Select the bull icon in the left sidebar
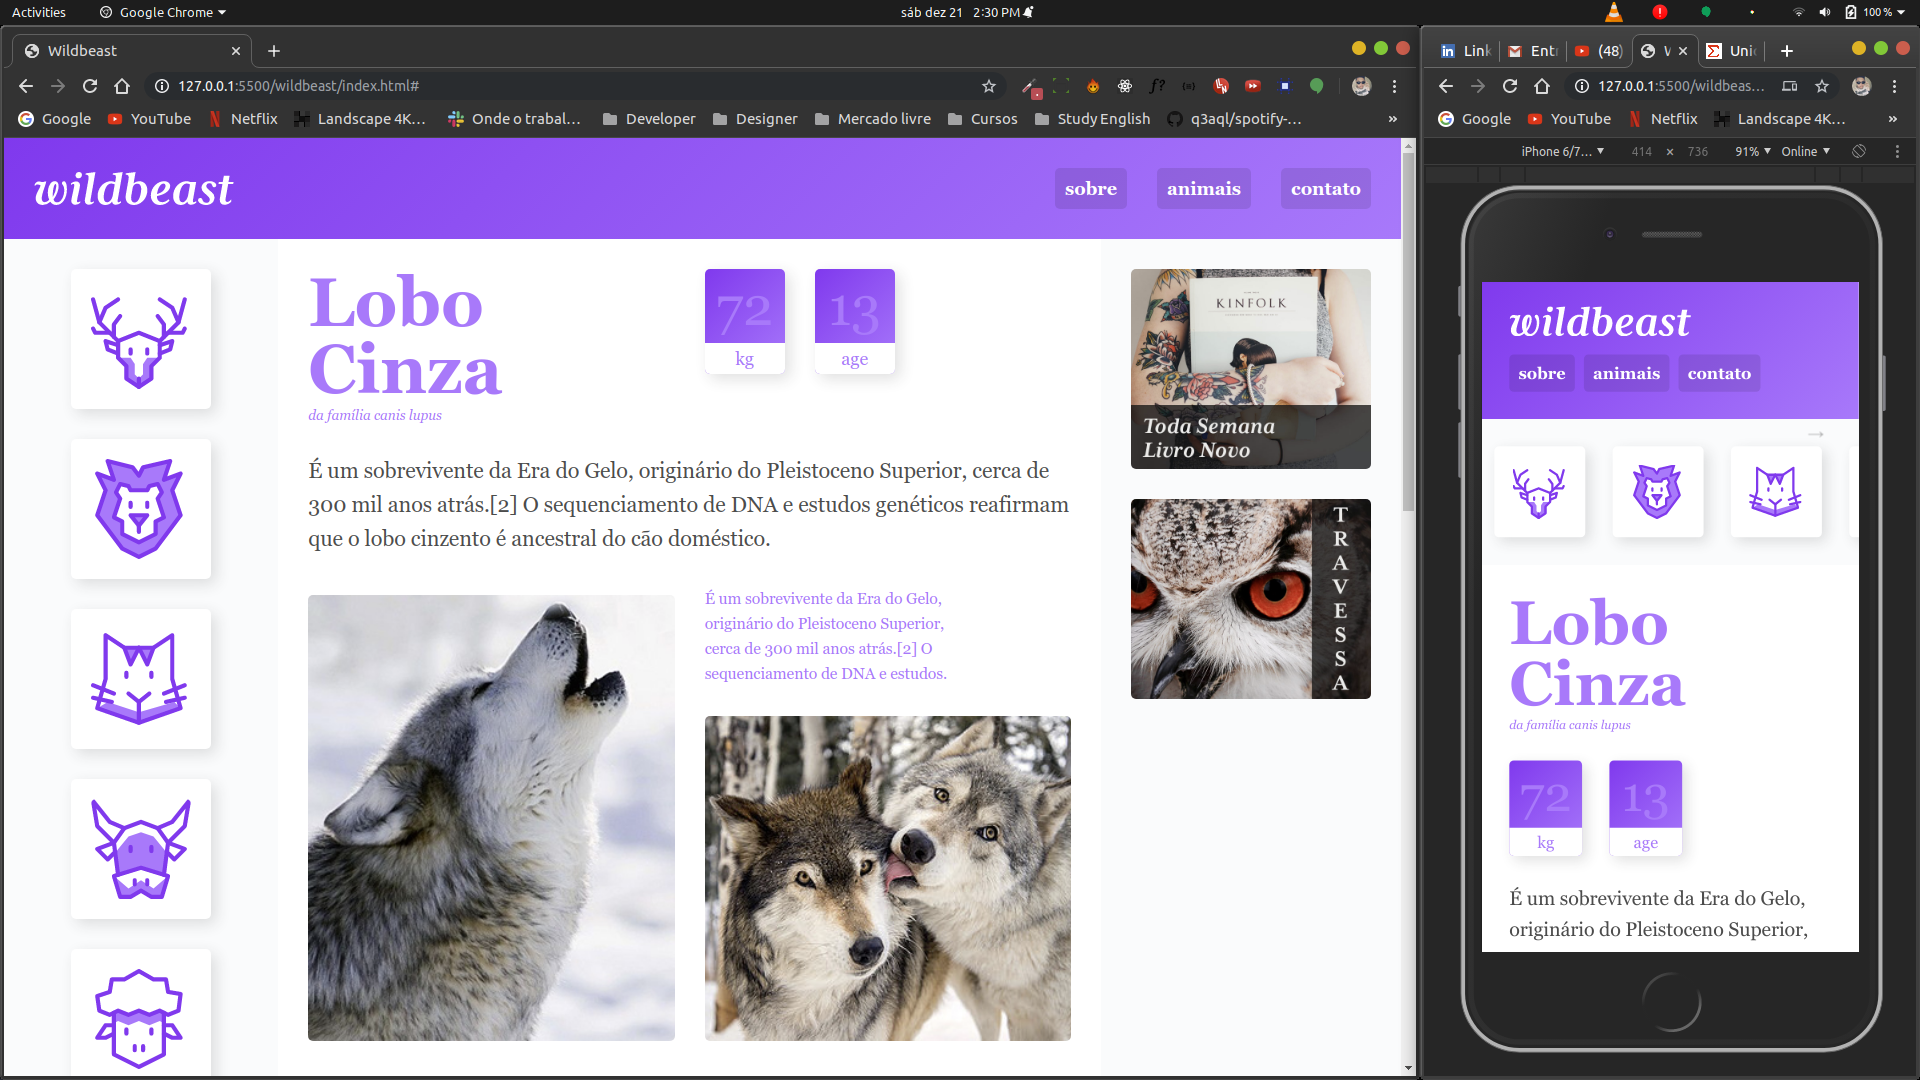 140,849
